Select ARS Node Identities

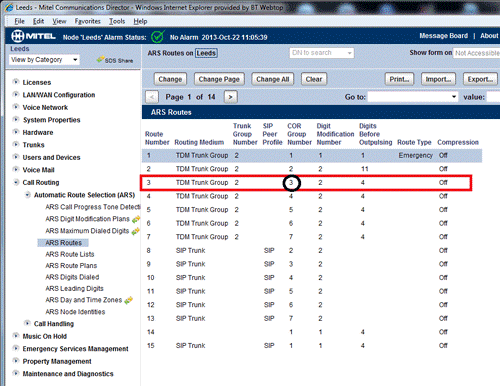pyautogui.click(x=75, y=312)
